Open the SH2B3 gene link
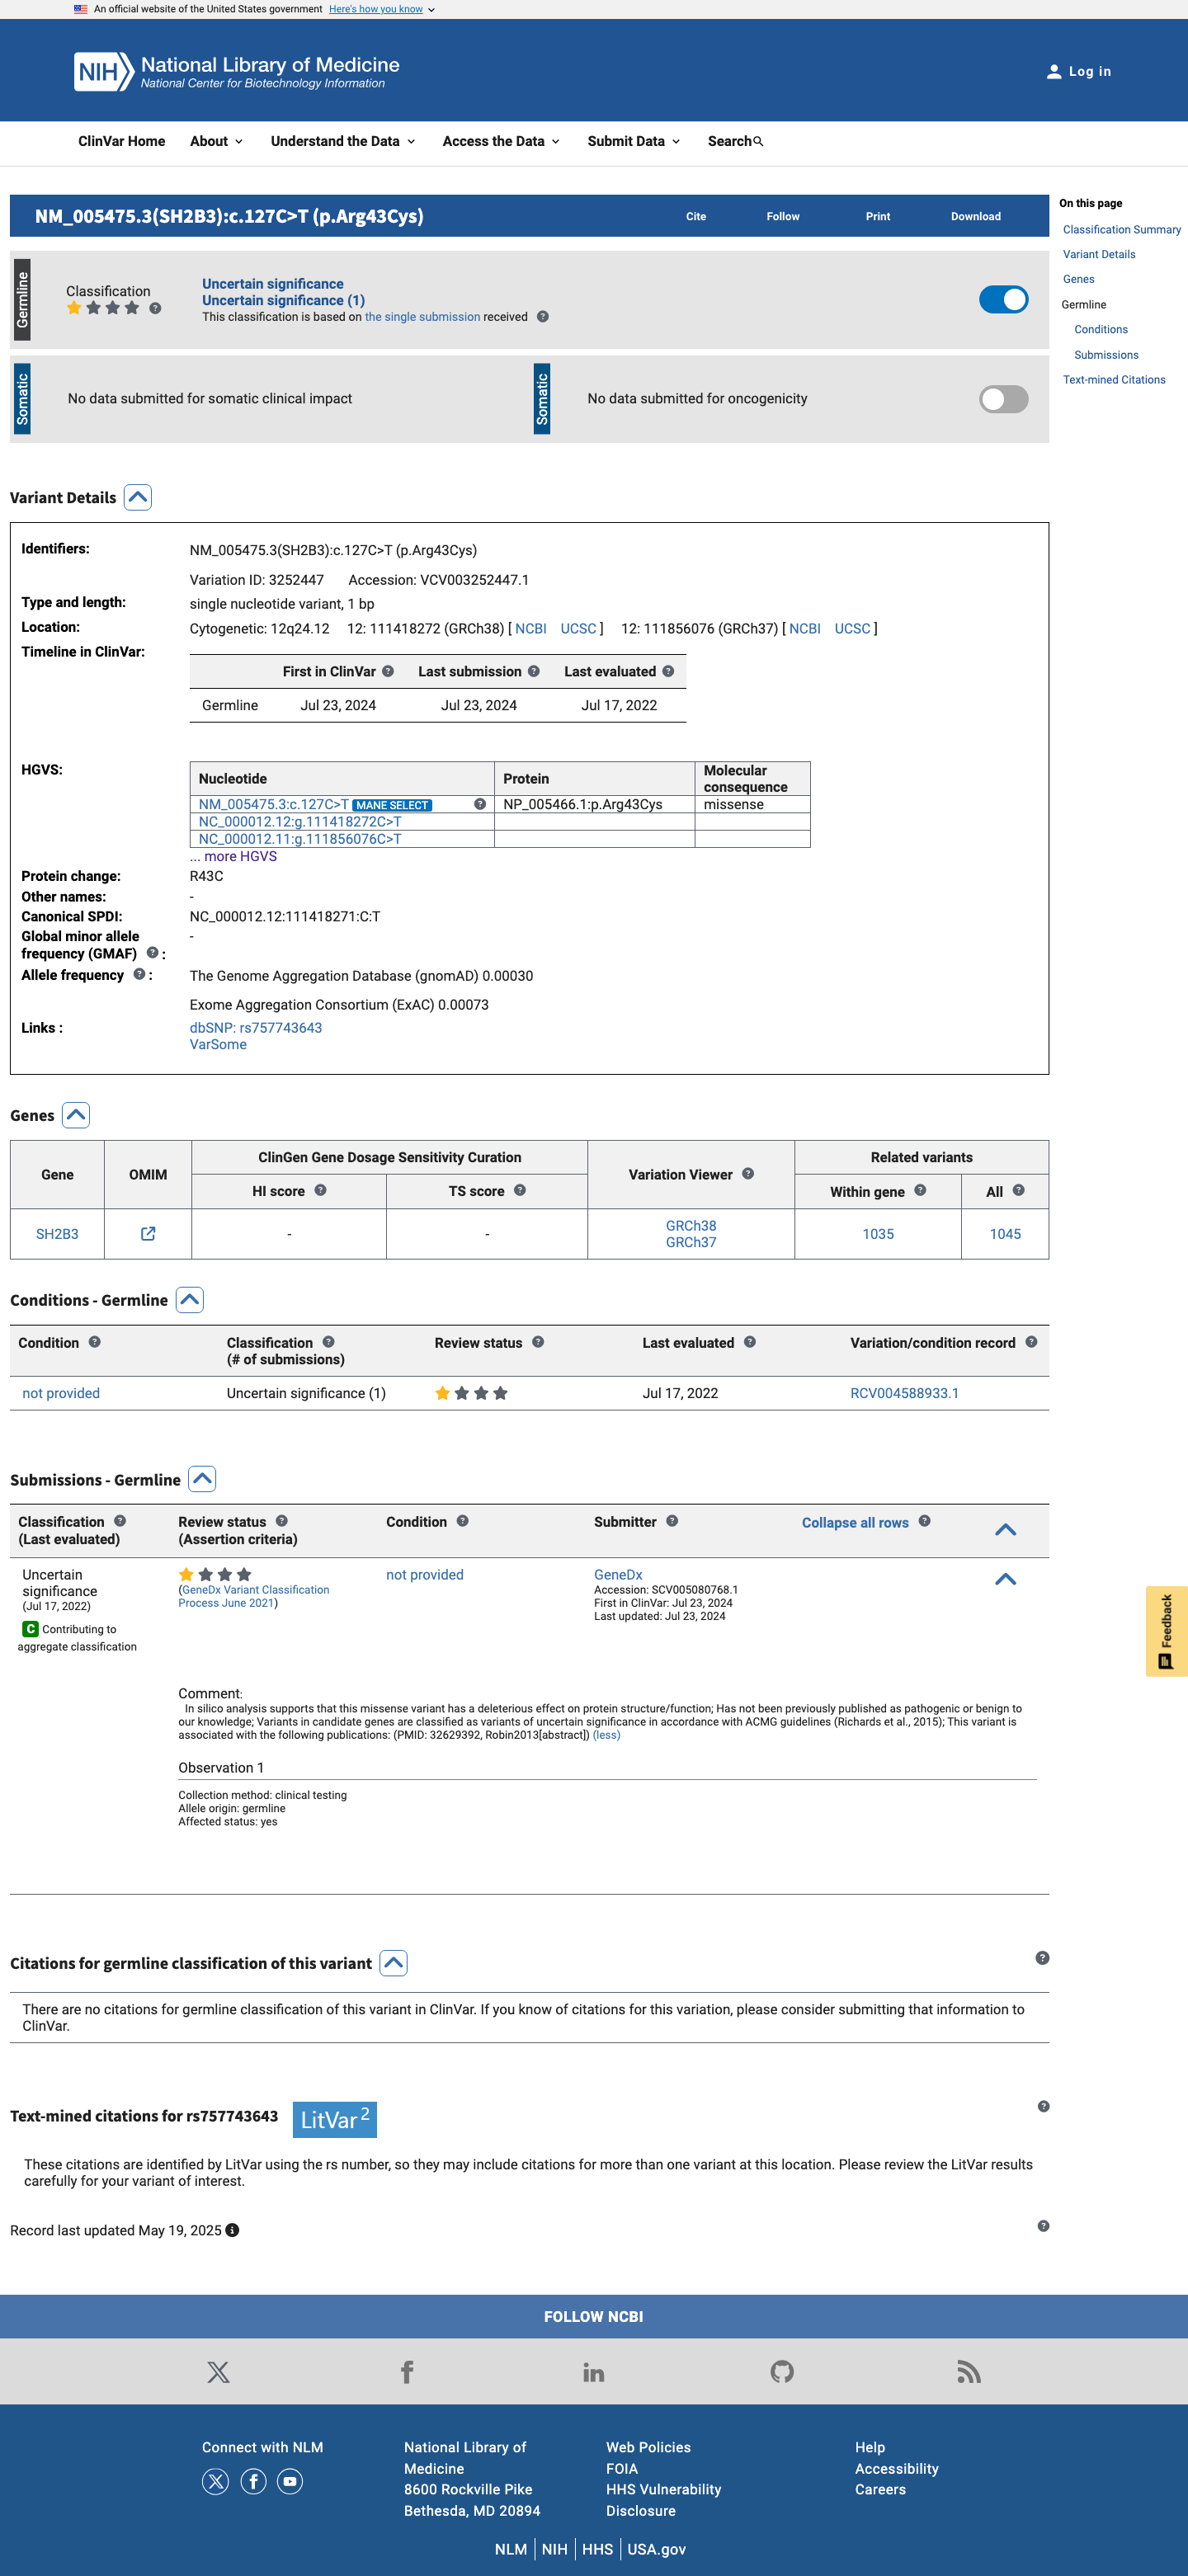 coord(57,1234)
